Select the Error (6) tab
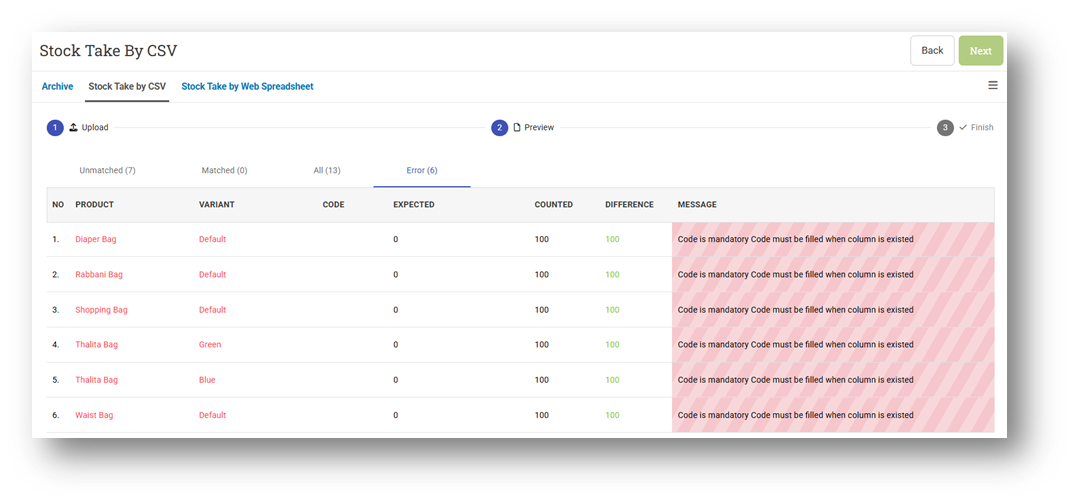The height and width of the screenshot is (503, 1072). pyautogui.click(x=422, y=170)
